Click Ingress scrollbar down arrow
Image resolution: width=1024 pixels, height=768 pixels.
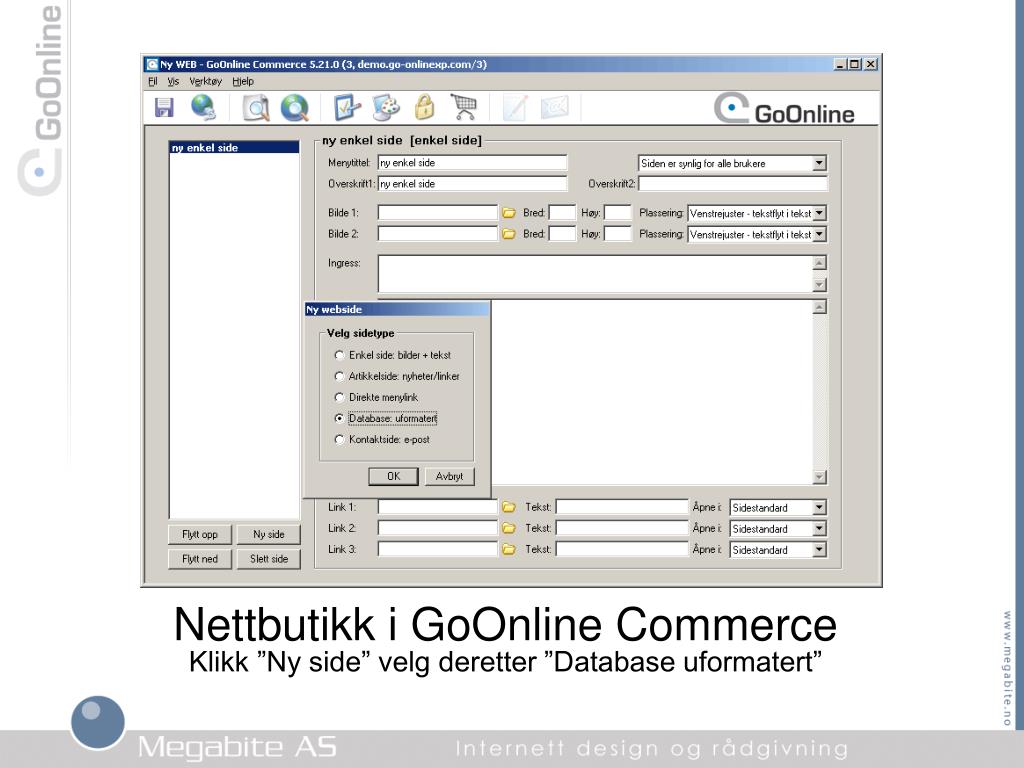click(820, 285)
